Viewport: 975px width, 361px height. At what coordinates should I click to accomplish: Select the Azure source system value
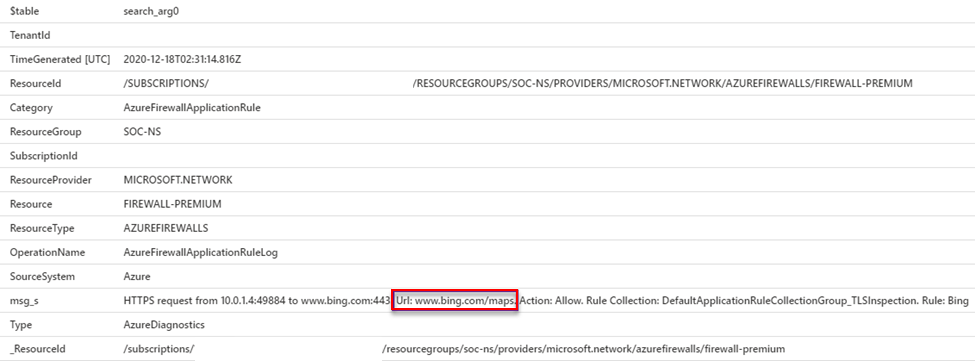[137, 276]
